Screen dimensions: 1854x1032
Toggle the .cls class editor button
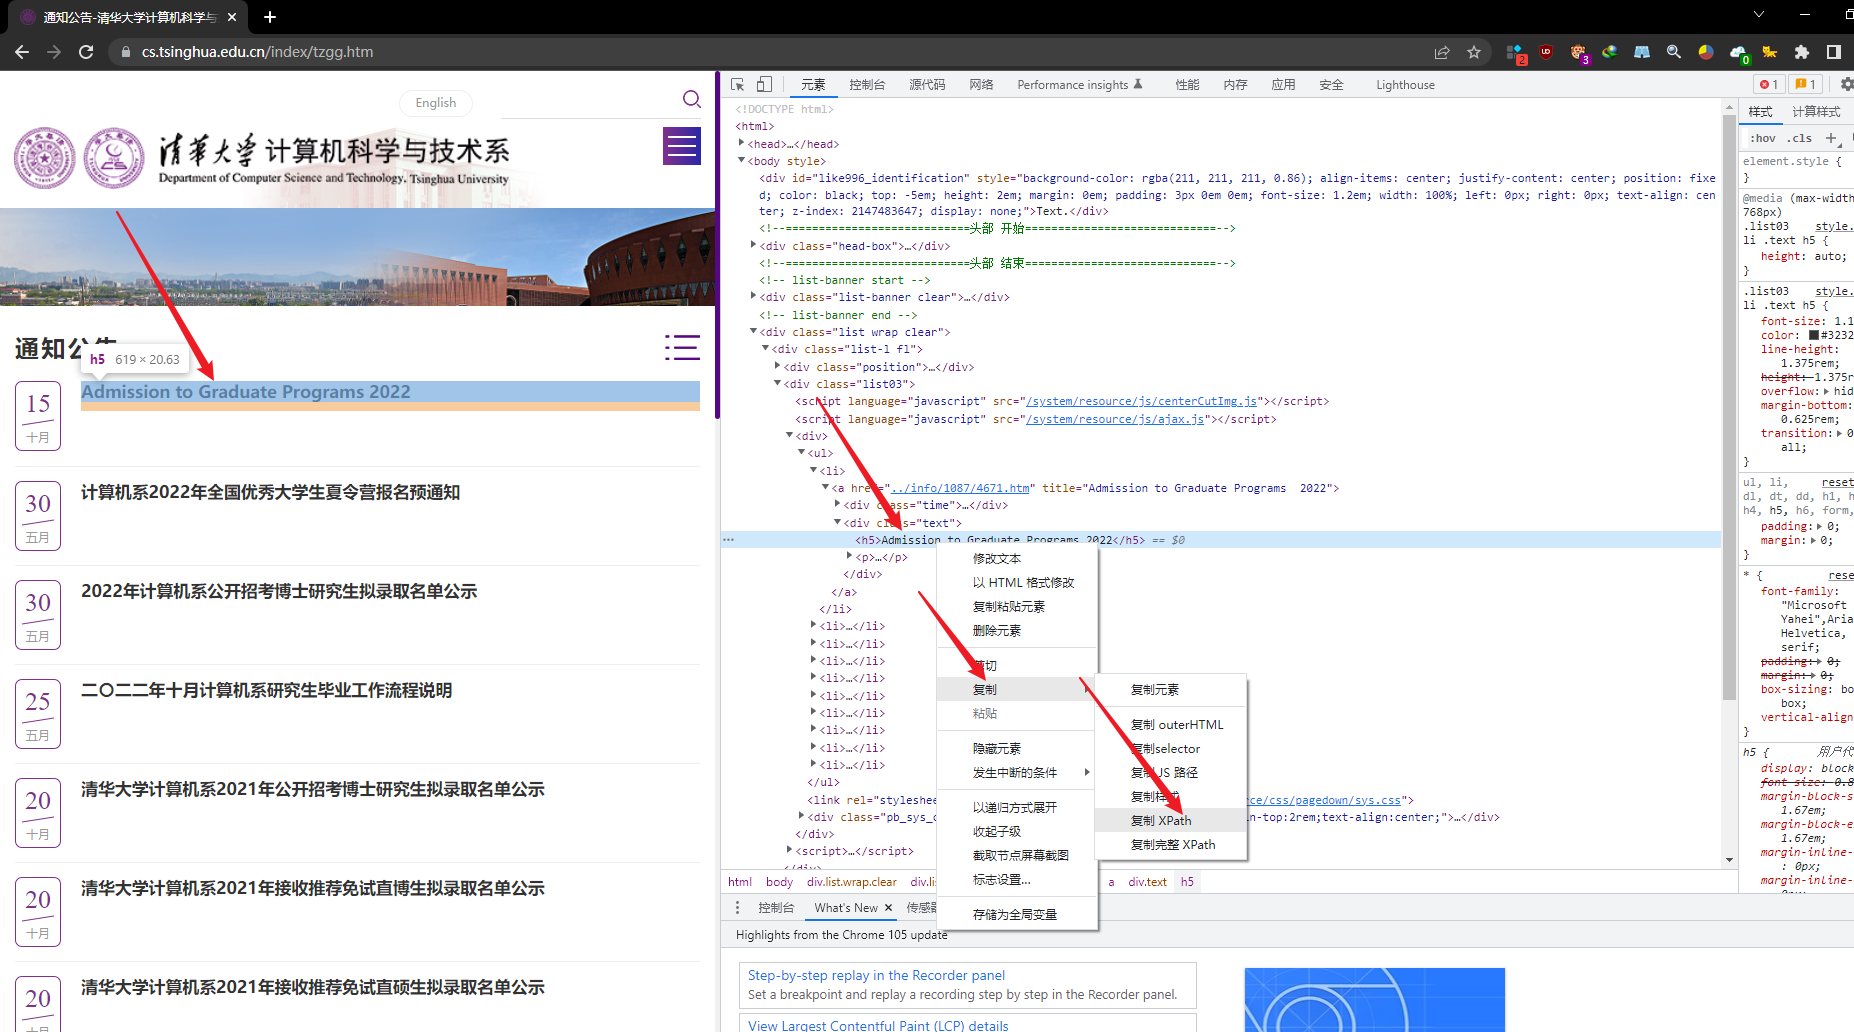1801,138
